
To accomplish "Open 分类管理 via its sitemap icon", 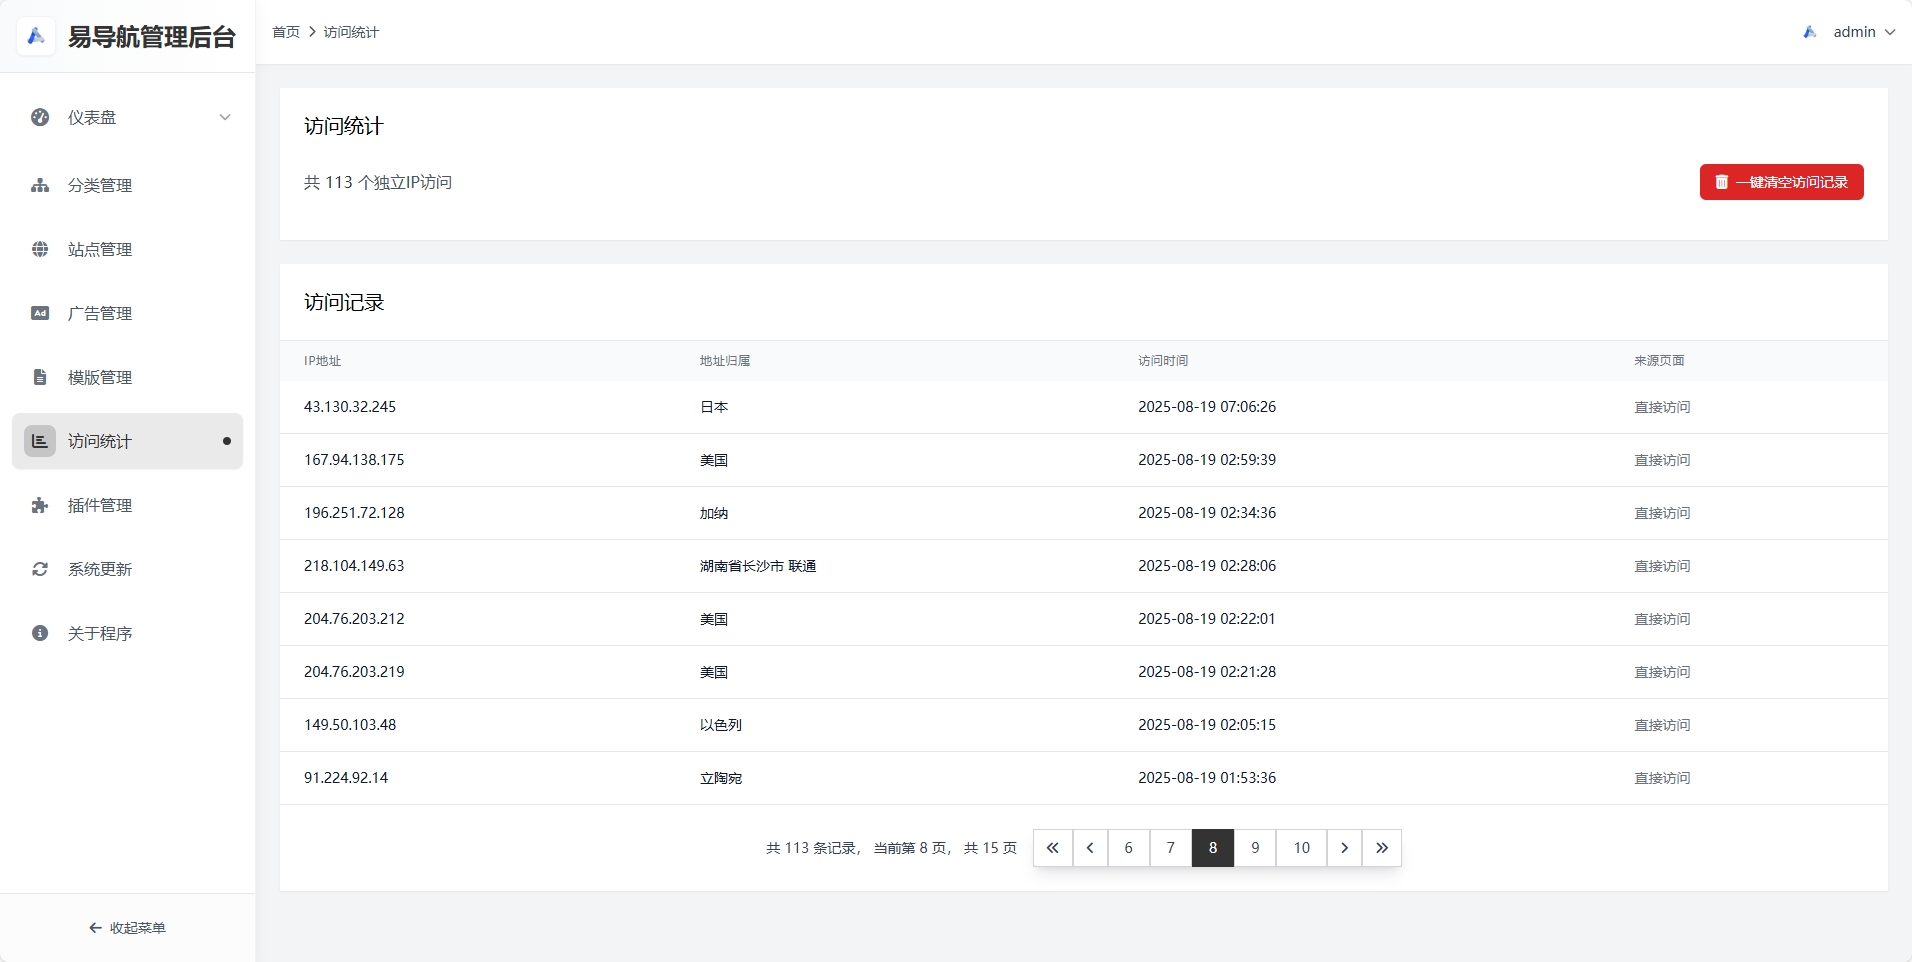I will coord(39,185).
